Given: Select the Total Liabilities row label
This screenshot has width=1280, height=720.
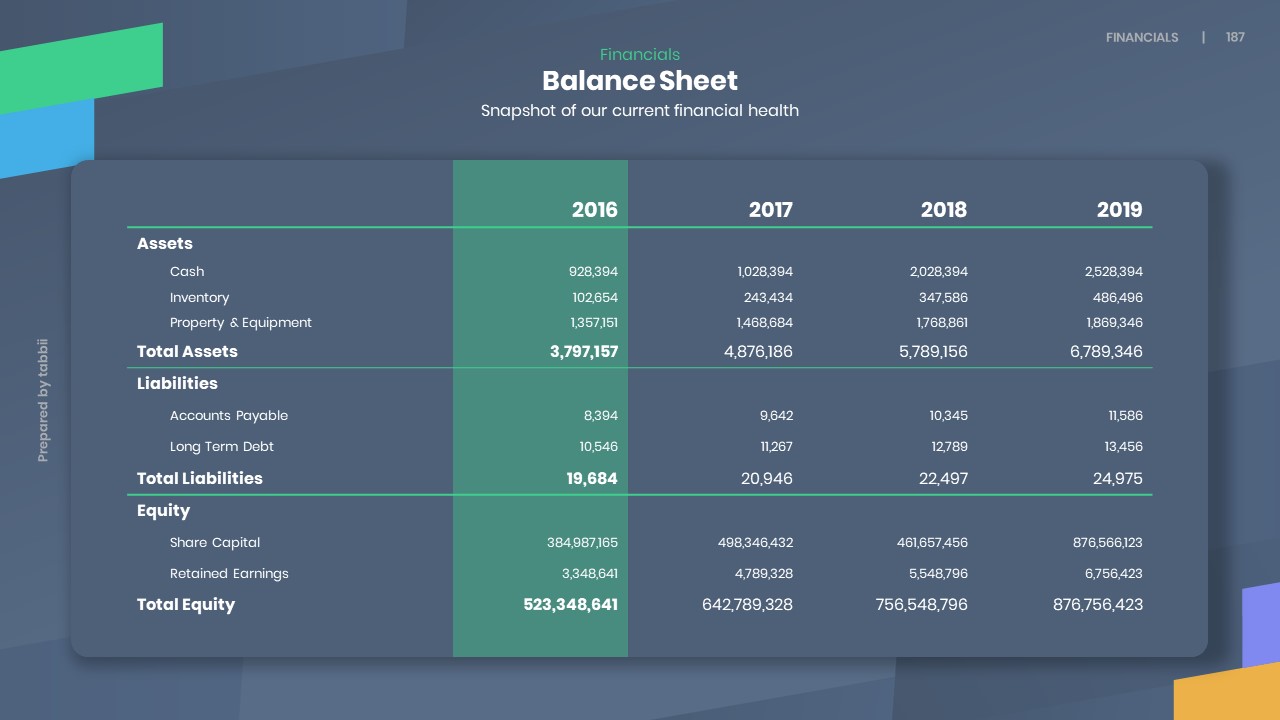Looking at the screenshot, I should click(200, 479).
